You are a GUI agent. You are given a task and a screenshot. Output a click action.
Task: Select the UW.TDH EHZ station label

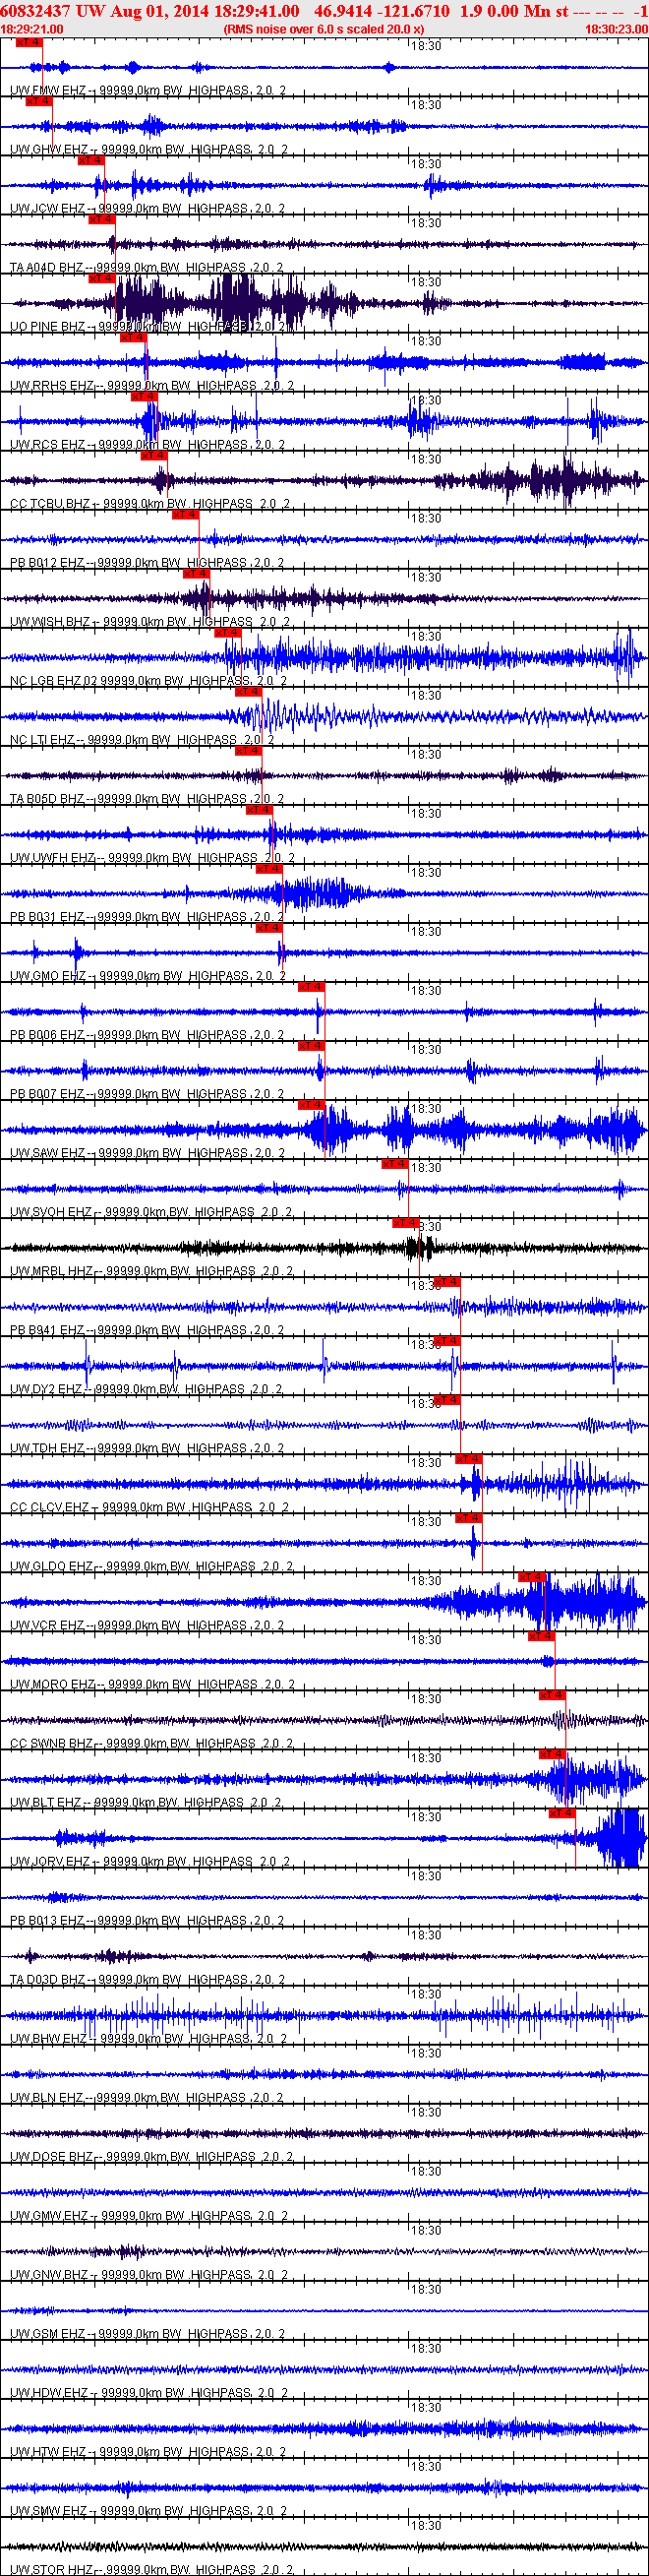pos(147,1448)
